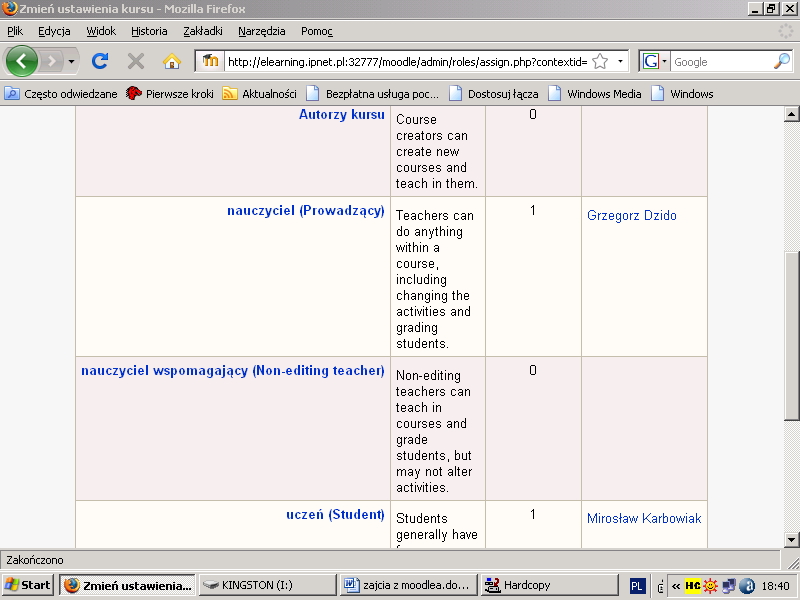Click the vertical scrollbar thumb
This screenshot has width=800, height=600.
[791, 336]
